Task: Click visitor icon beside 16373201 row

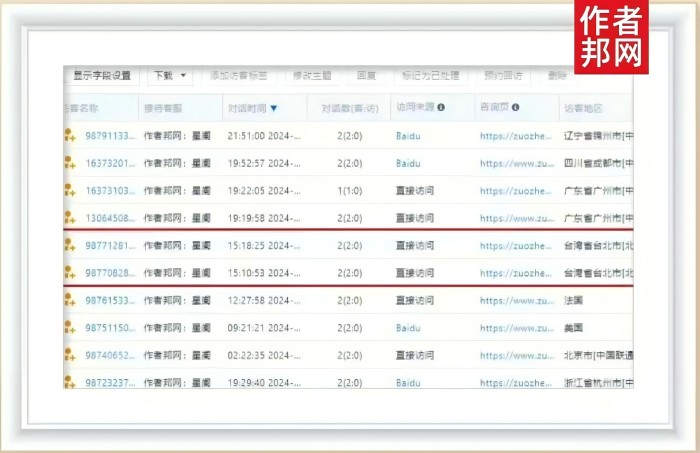Action: pyautogui.click(x=69, y=163)
